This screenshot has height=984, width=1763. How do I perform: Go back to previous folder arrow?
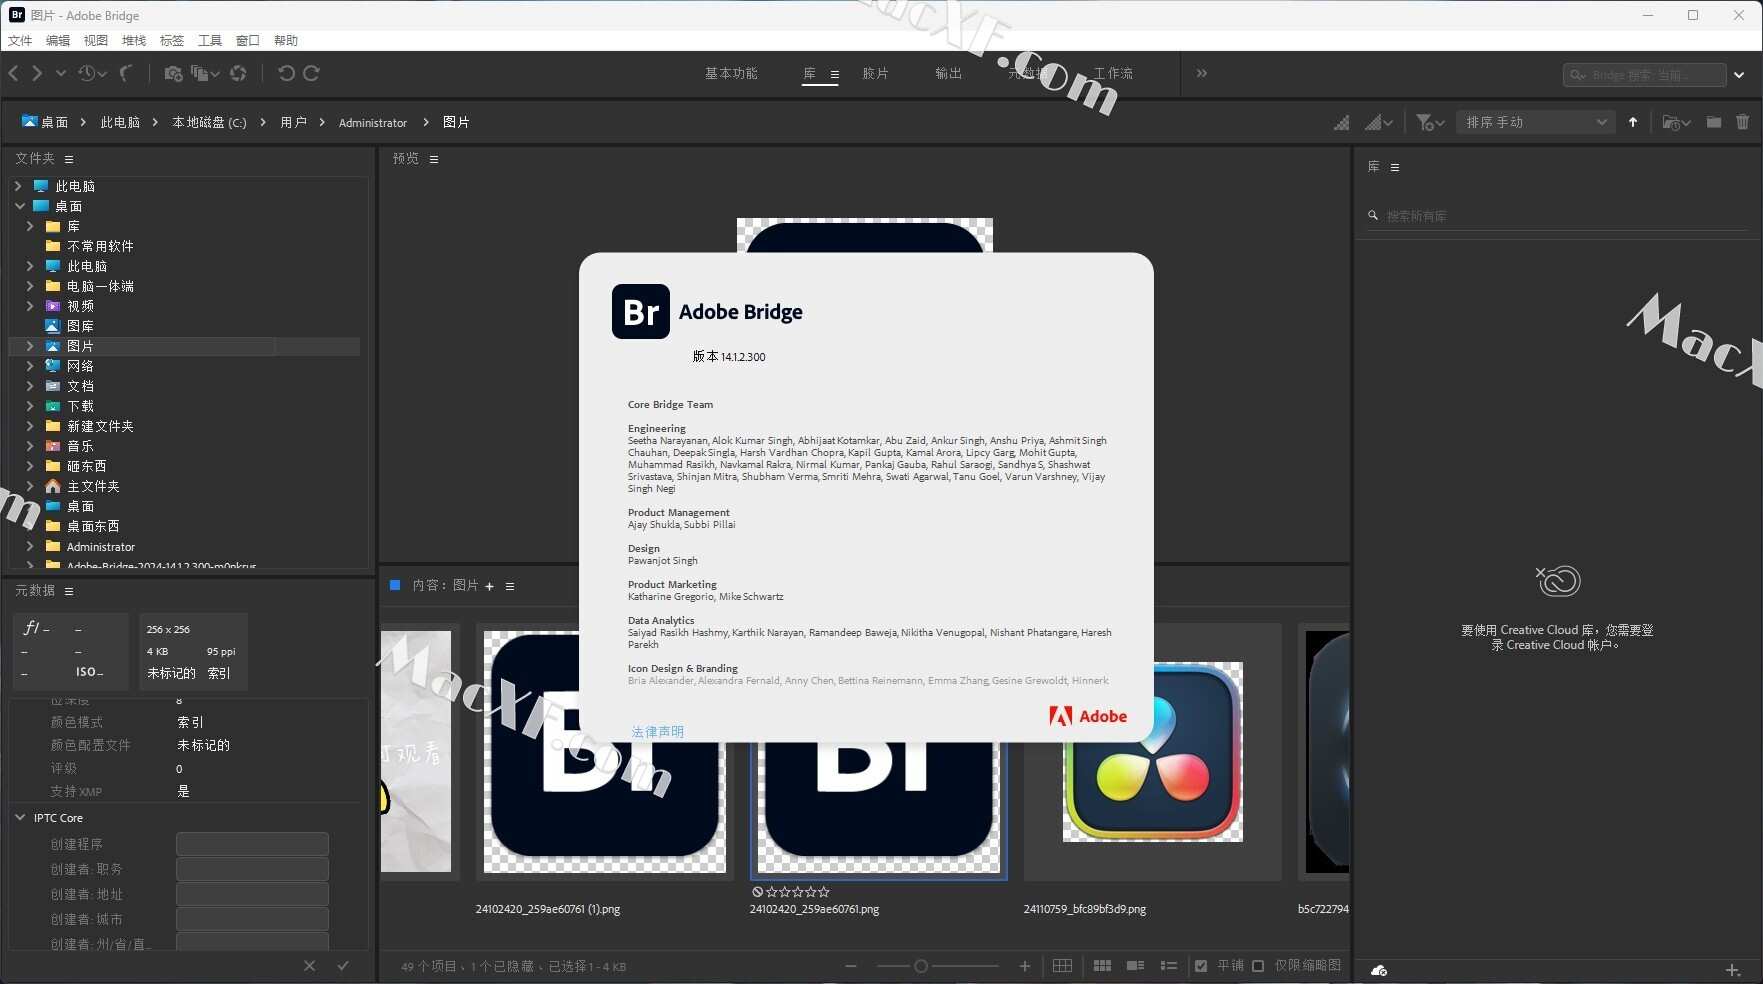13,73
